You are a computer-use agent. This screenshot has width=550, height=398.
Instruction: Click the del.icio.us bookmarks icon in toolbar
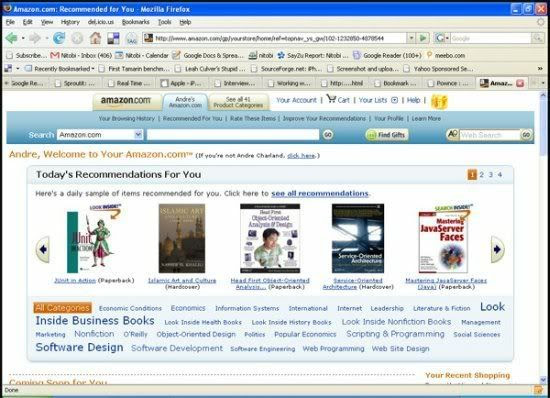click(x=113, y=38)
